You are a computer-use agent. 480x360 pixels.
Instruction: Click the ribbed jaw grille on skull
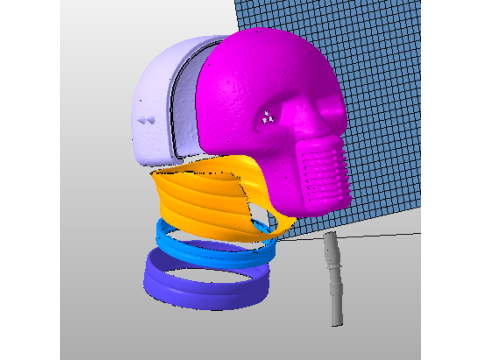[x=324, y=175]
